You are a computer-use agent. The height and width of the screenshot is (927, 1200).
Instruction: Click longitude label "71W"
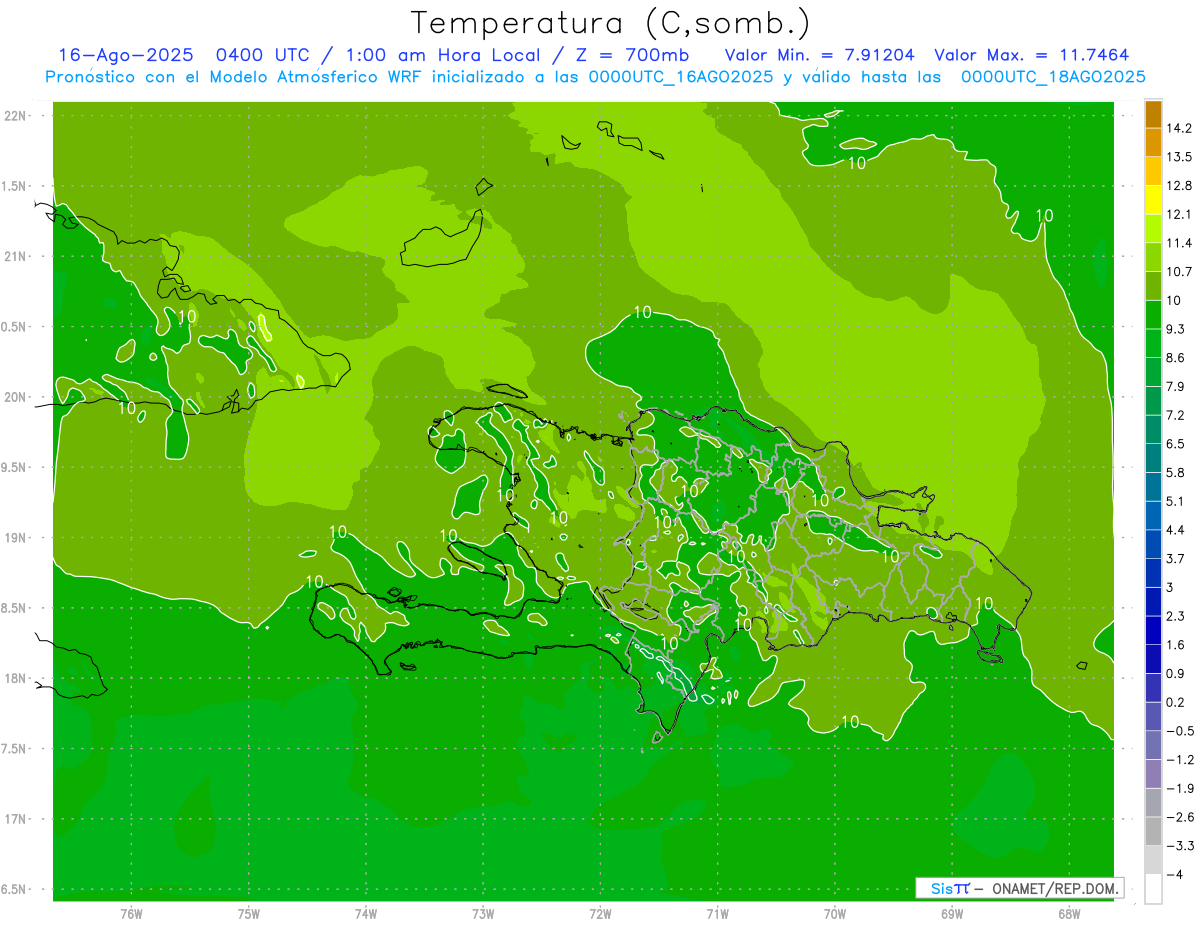click(x=717, y=913)
